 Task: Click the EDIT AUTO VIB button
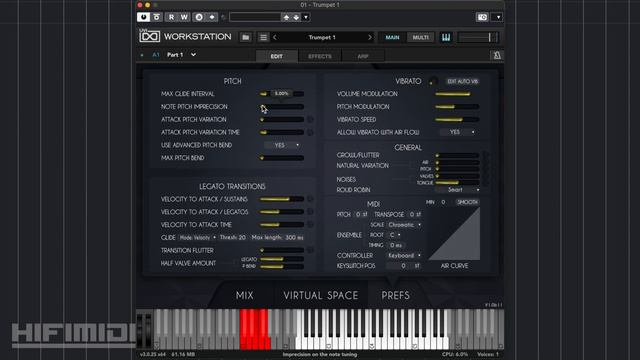point(462,81)
